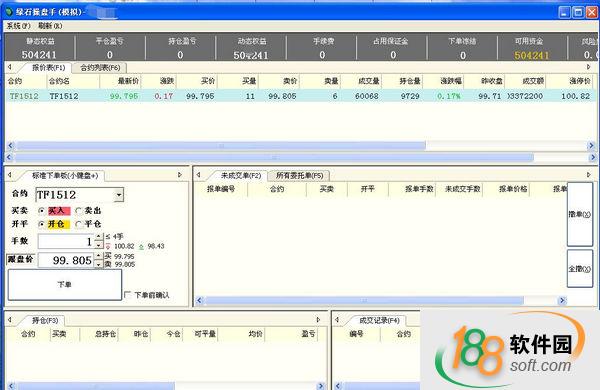The width and height of the screenshot is (600, 390).
Task: Select the 成交记录(F4) tab
Action: click(x=379, y=320)
